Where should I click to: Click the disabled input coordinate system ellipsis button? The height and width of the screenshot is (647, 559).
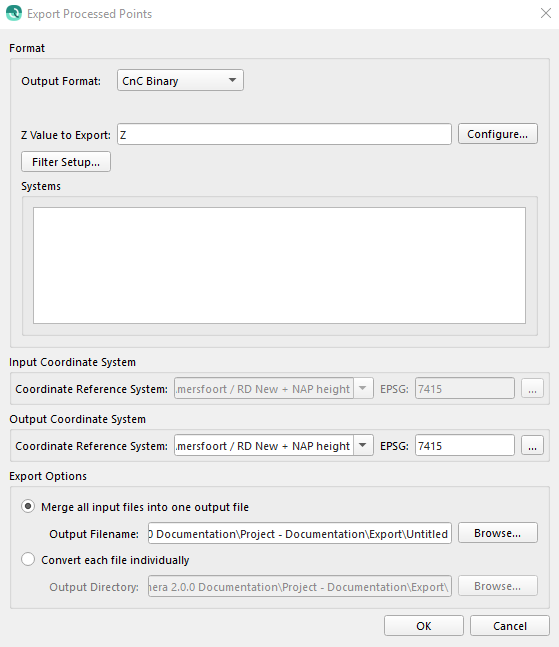(532, 388)
